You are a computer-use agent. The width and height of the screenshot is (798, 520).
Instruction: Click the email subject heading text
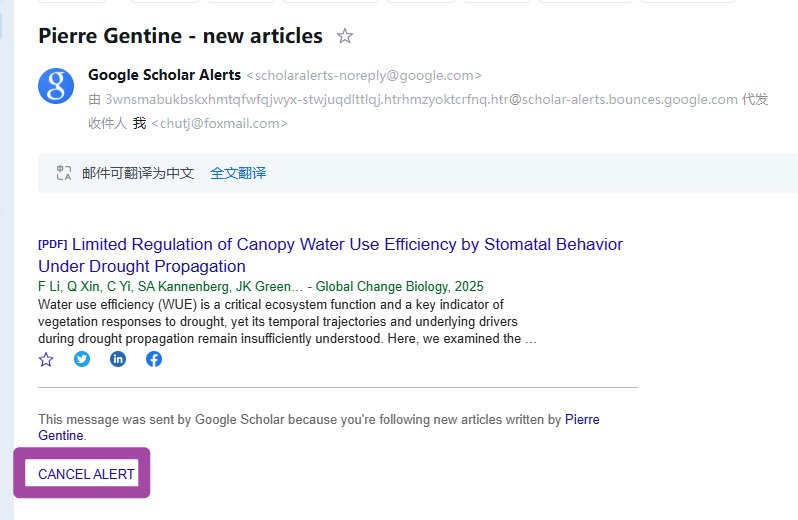[x=180, y=36]
